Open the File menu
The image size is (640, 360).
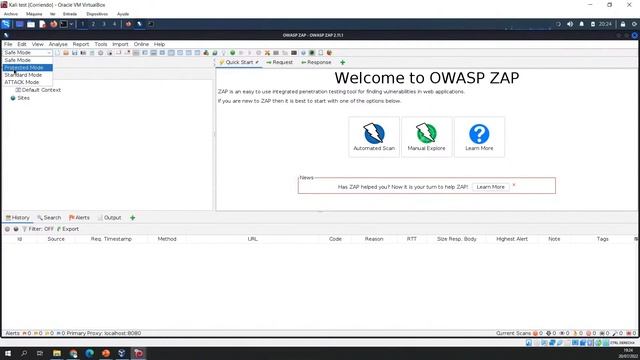(8, 44)
